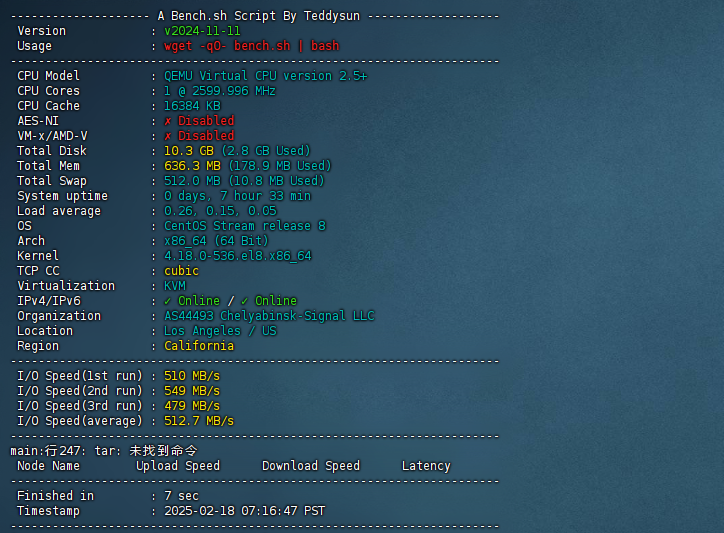
Task: Click the TCP CC value cubic
Action: click(181, 271)
